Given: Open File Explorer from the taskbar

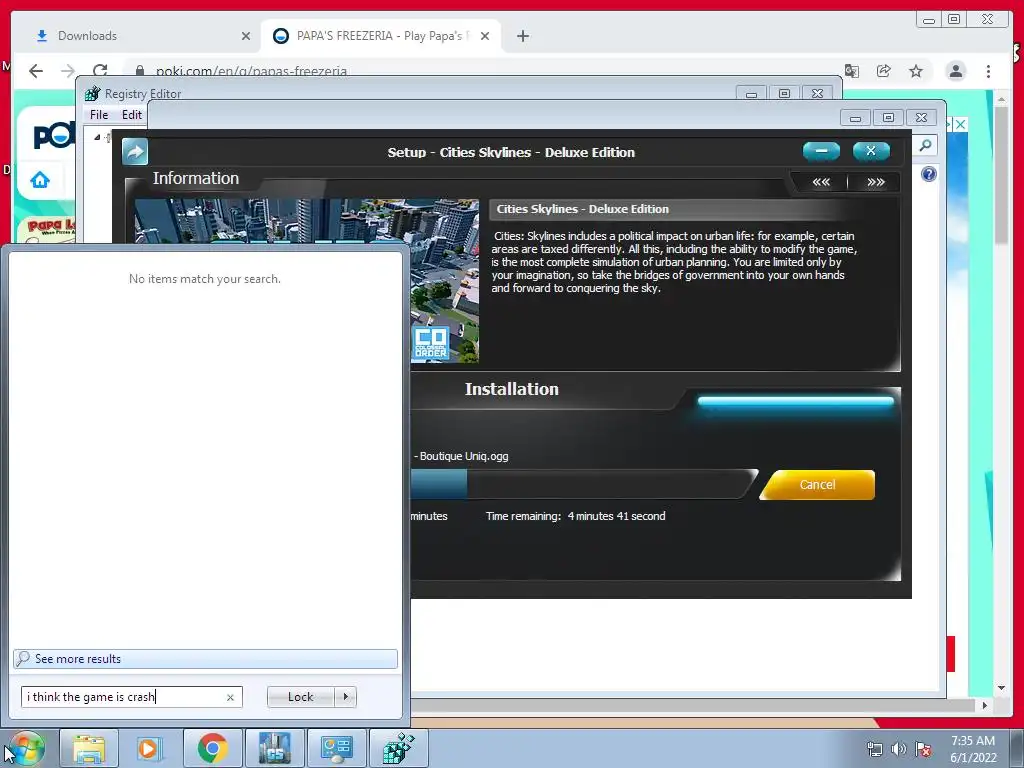Looking at the screenshot, I should coord(89,748).
